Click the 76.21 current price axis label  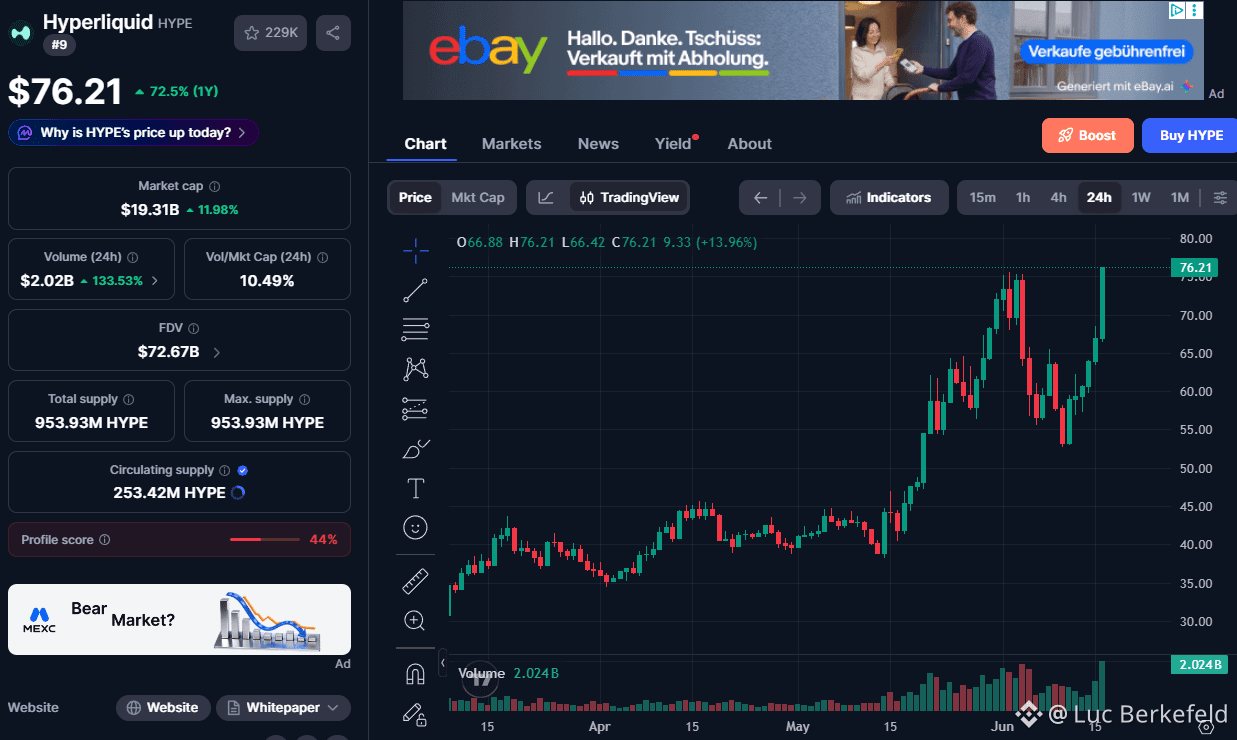1196,268
